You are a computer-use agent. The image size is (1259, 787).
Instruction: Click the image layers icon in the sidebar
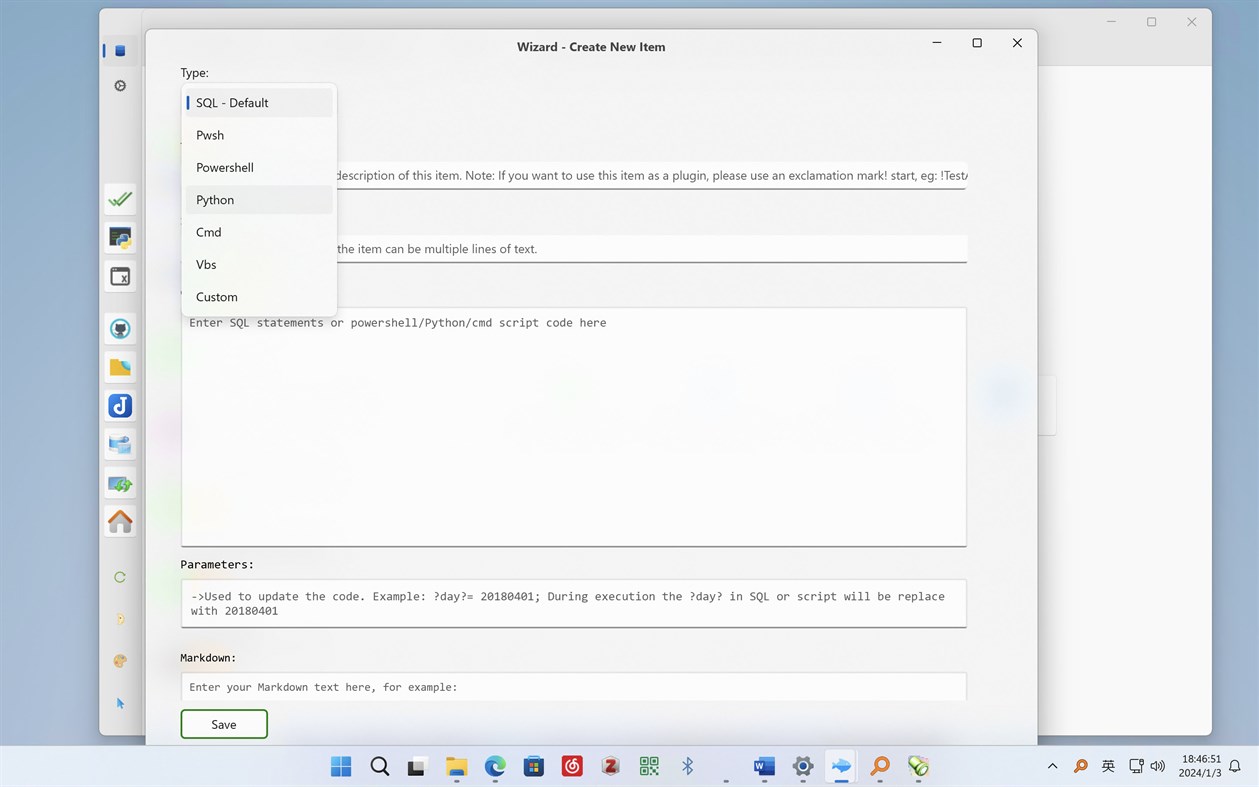click(x=120, y=444)
